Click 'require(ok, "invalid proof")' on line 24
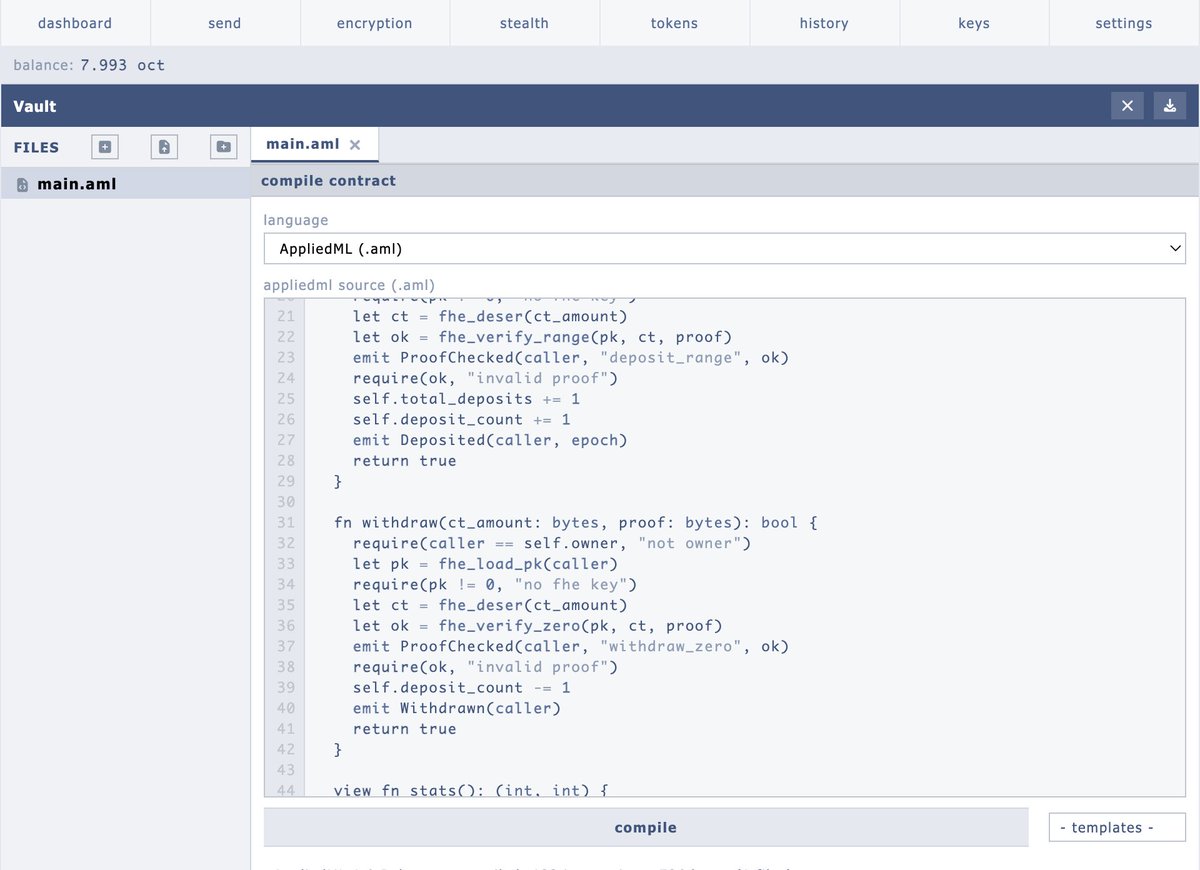Image resolution: width=1200 pixels, height=870 pixels. (485, 378)
